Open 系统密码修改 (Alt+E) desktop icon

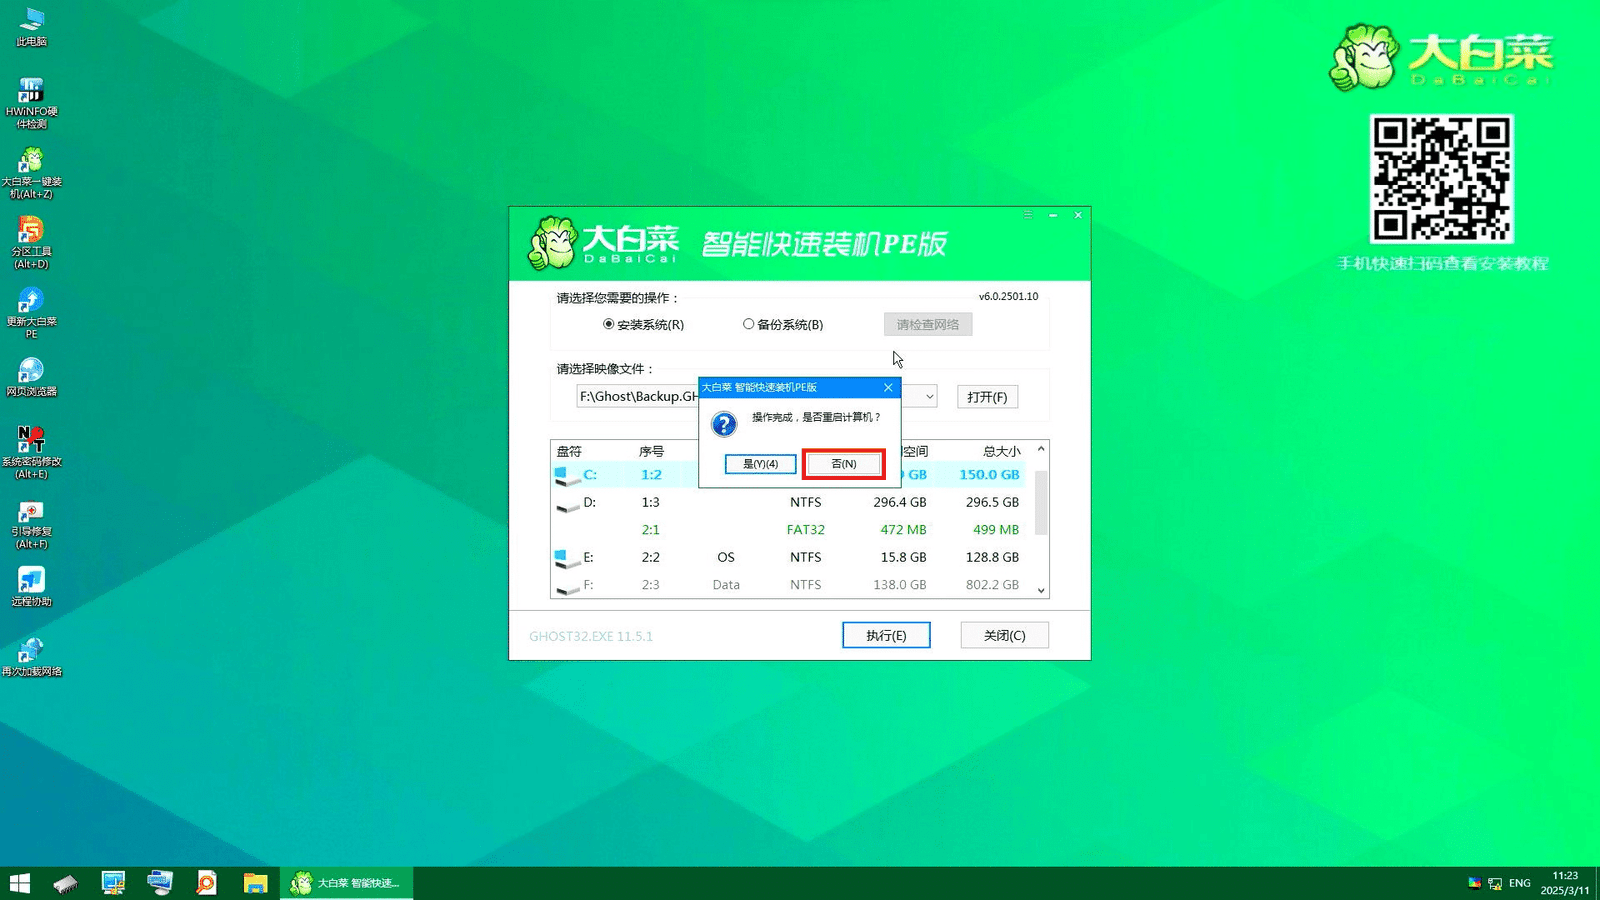[x=31, y=453]
